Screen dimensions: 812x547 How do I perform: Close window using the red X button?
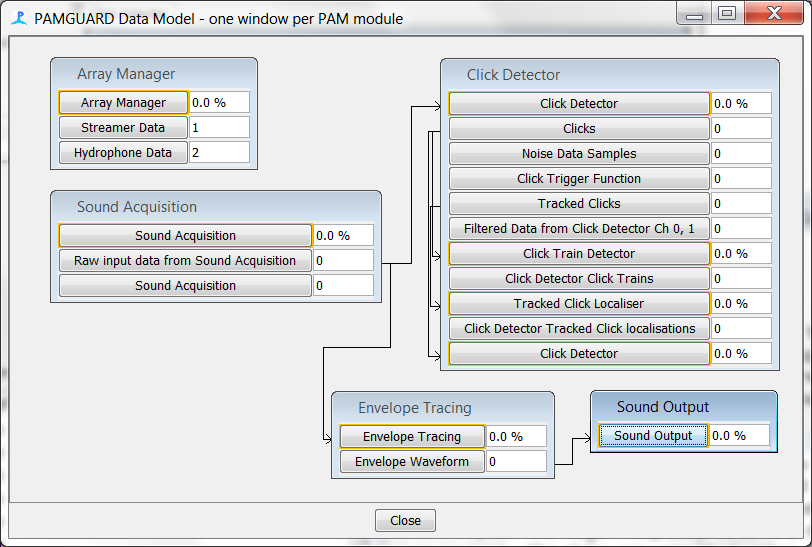pyautogui.click(x=774, y=13)
